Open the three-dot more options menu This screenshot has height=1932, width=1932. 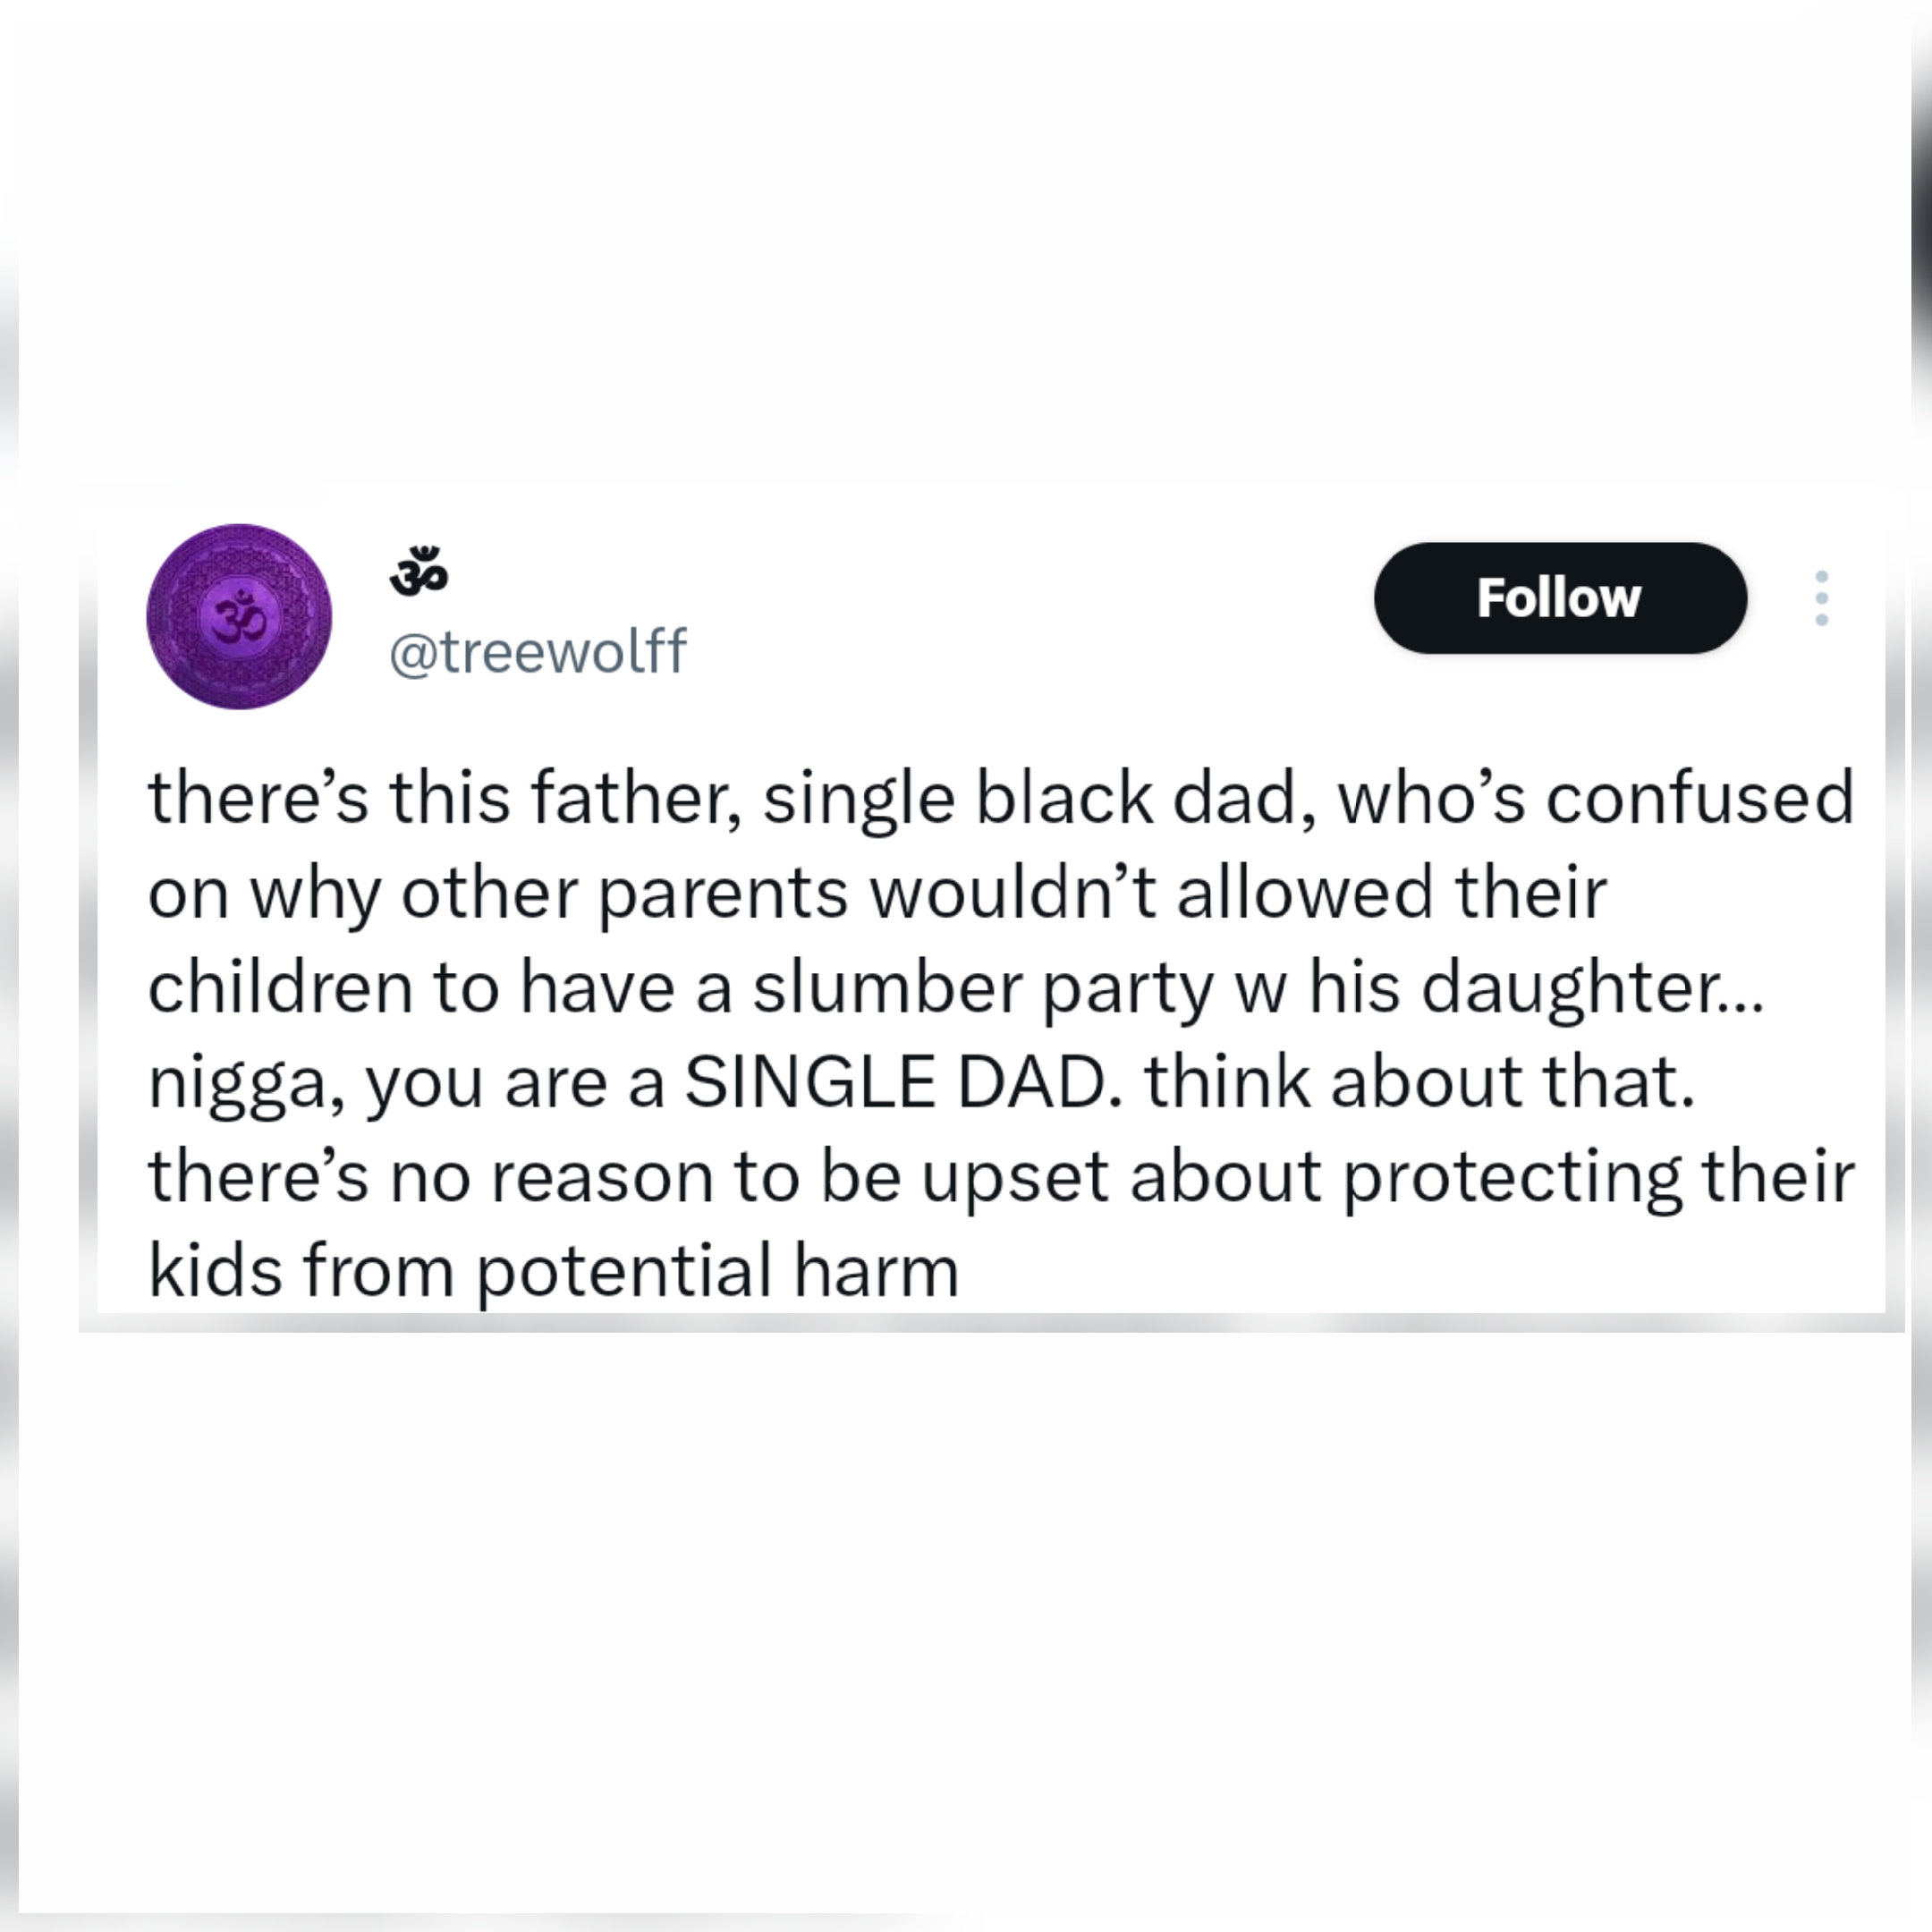point(1821,598)
